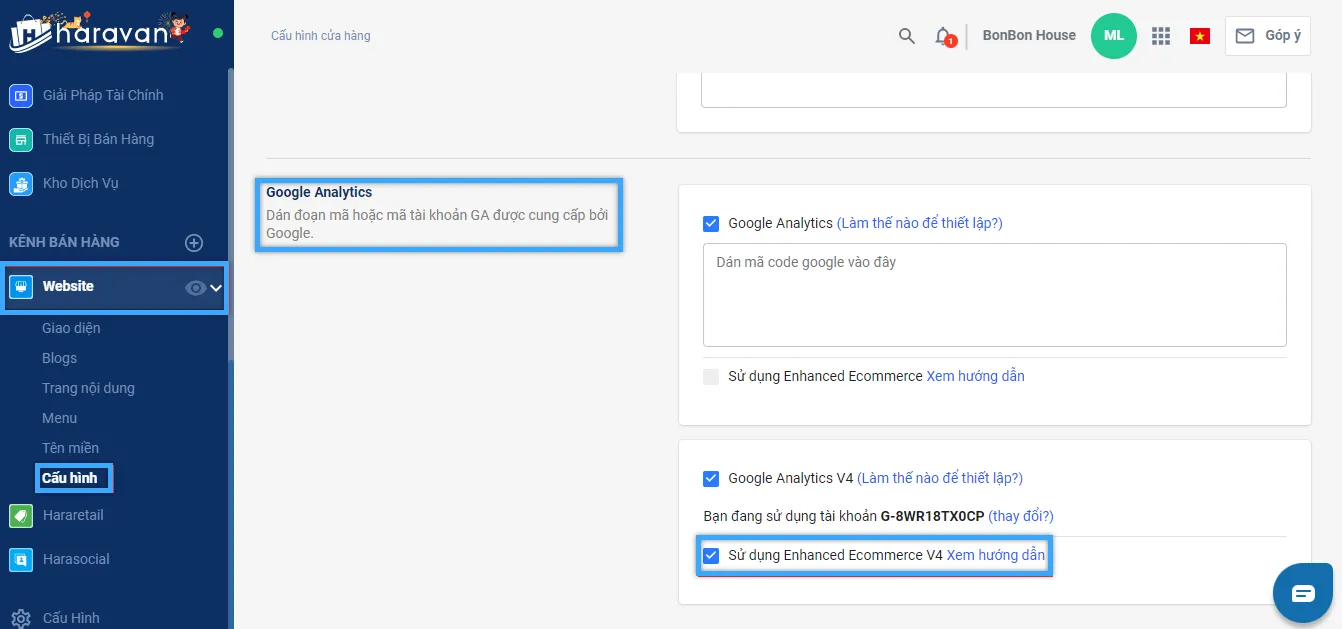Click the BonBon House store name
Screen dimensions: 1342x629
click(x=1029, y=36)
